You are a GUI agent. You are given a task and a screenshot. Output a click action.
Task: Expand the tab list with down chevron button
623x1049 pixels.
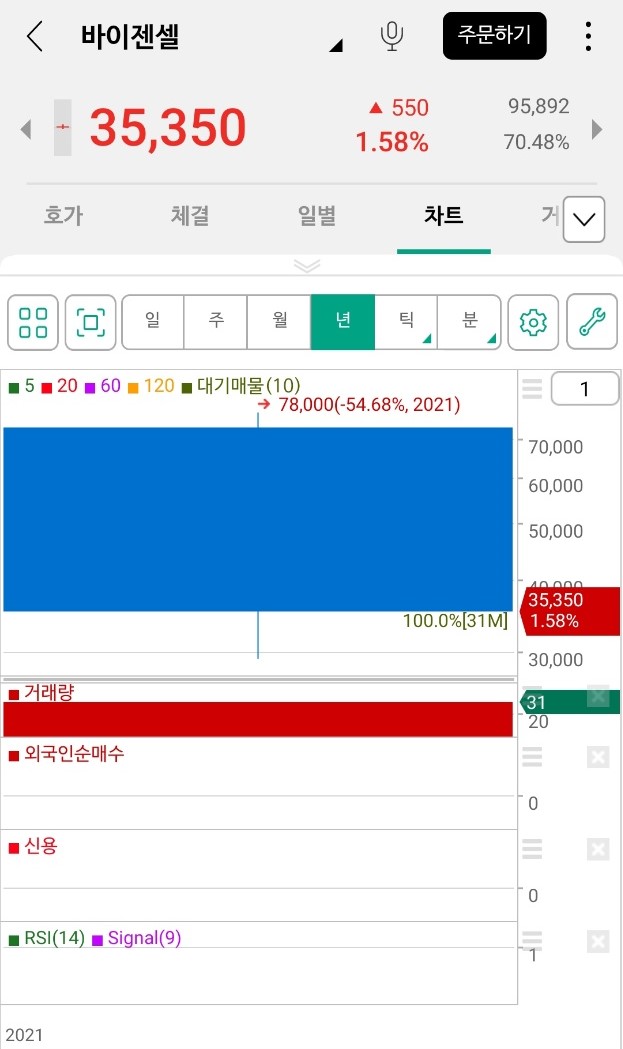point(584,219)
